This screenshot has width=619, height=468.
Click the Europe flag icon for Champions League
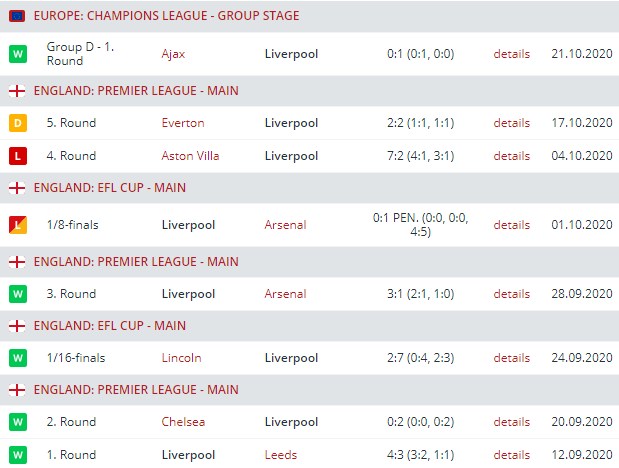click(x=16, y=16)
